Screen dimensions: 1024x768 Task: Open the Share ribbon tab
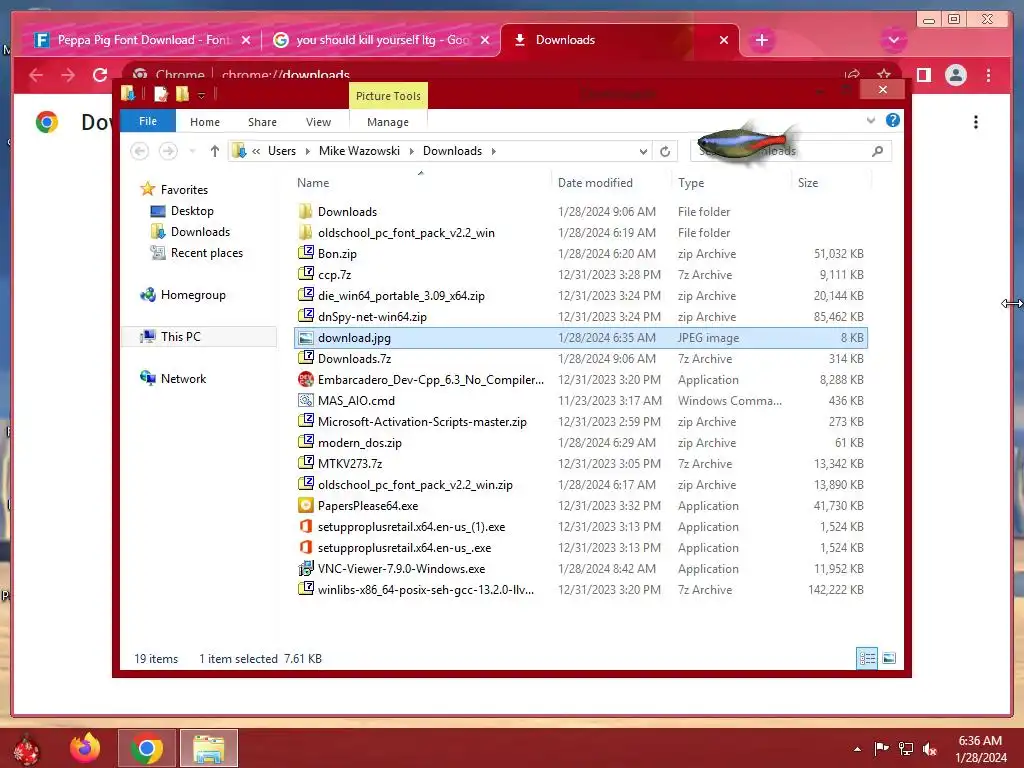coord(263,122)
